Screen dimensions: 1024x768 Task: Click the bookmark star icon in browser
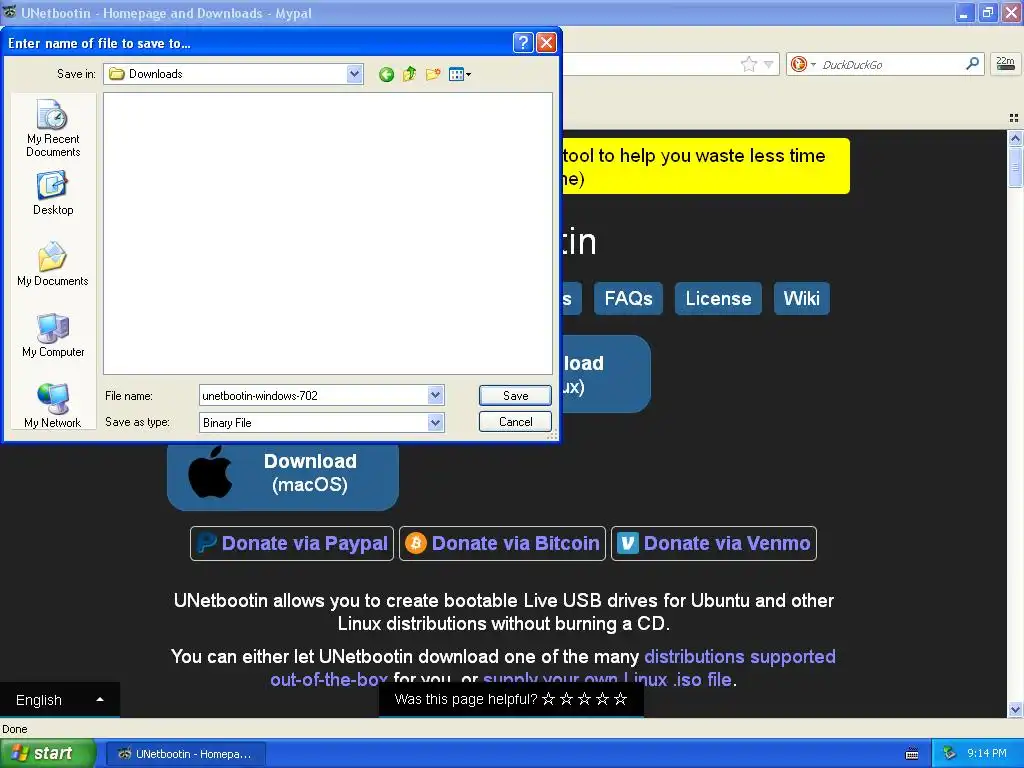pos(748,64)
